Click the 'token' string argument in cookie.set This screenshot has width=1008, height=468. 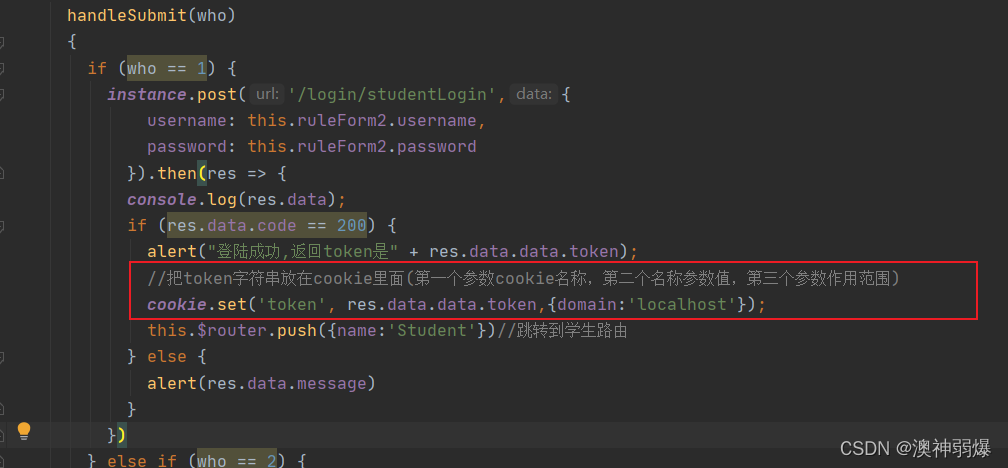point(292,304)
